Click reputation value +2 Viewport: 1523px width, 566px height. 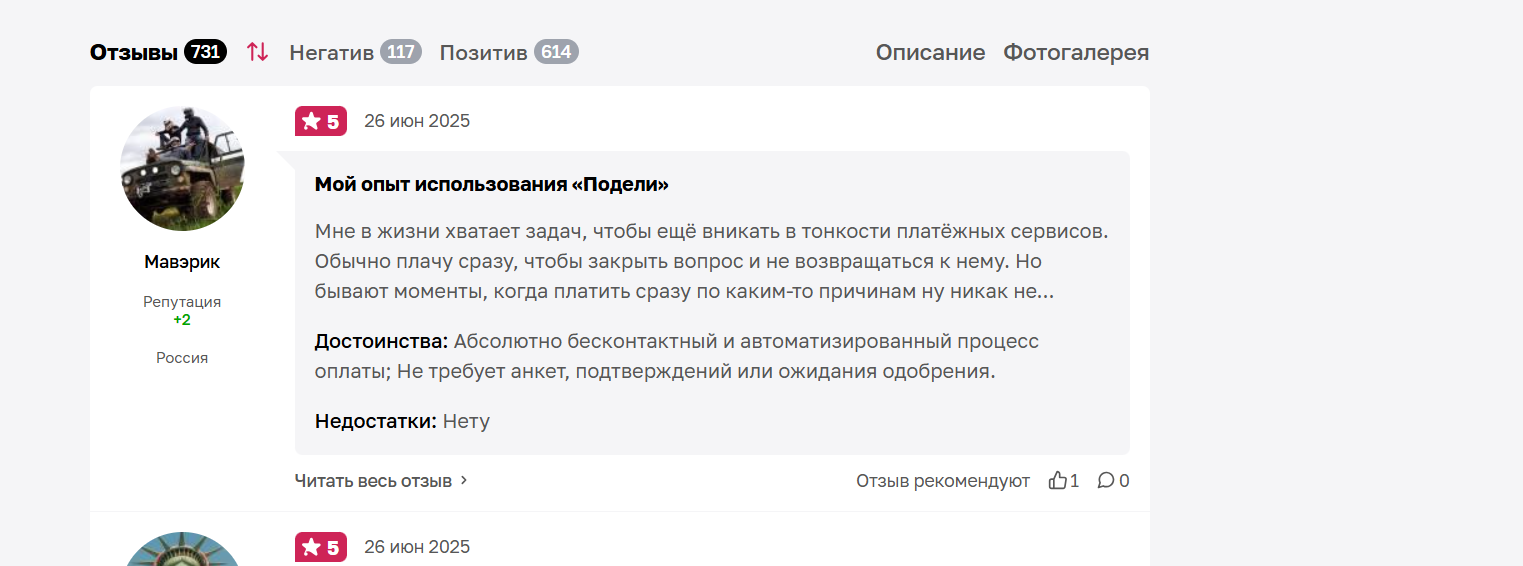tap(182, 320)
